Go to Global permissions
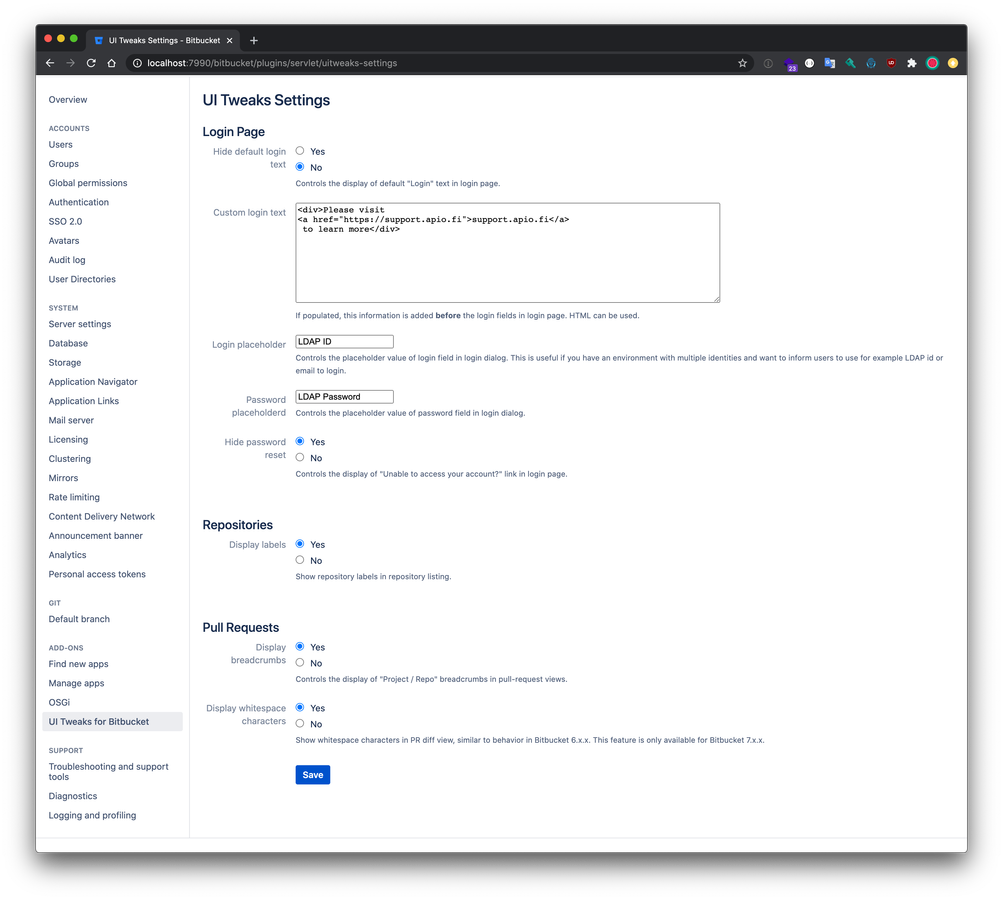 (88, 183)
